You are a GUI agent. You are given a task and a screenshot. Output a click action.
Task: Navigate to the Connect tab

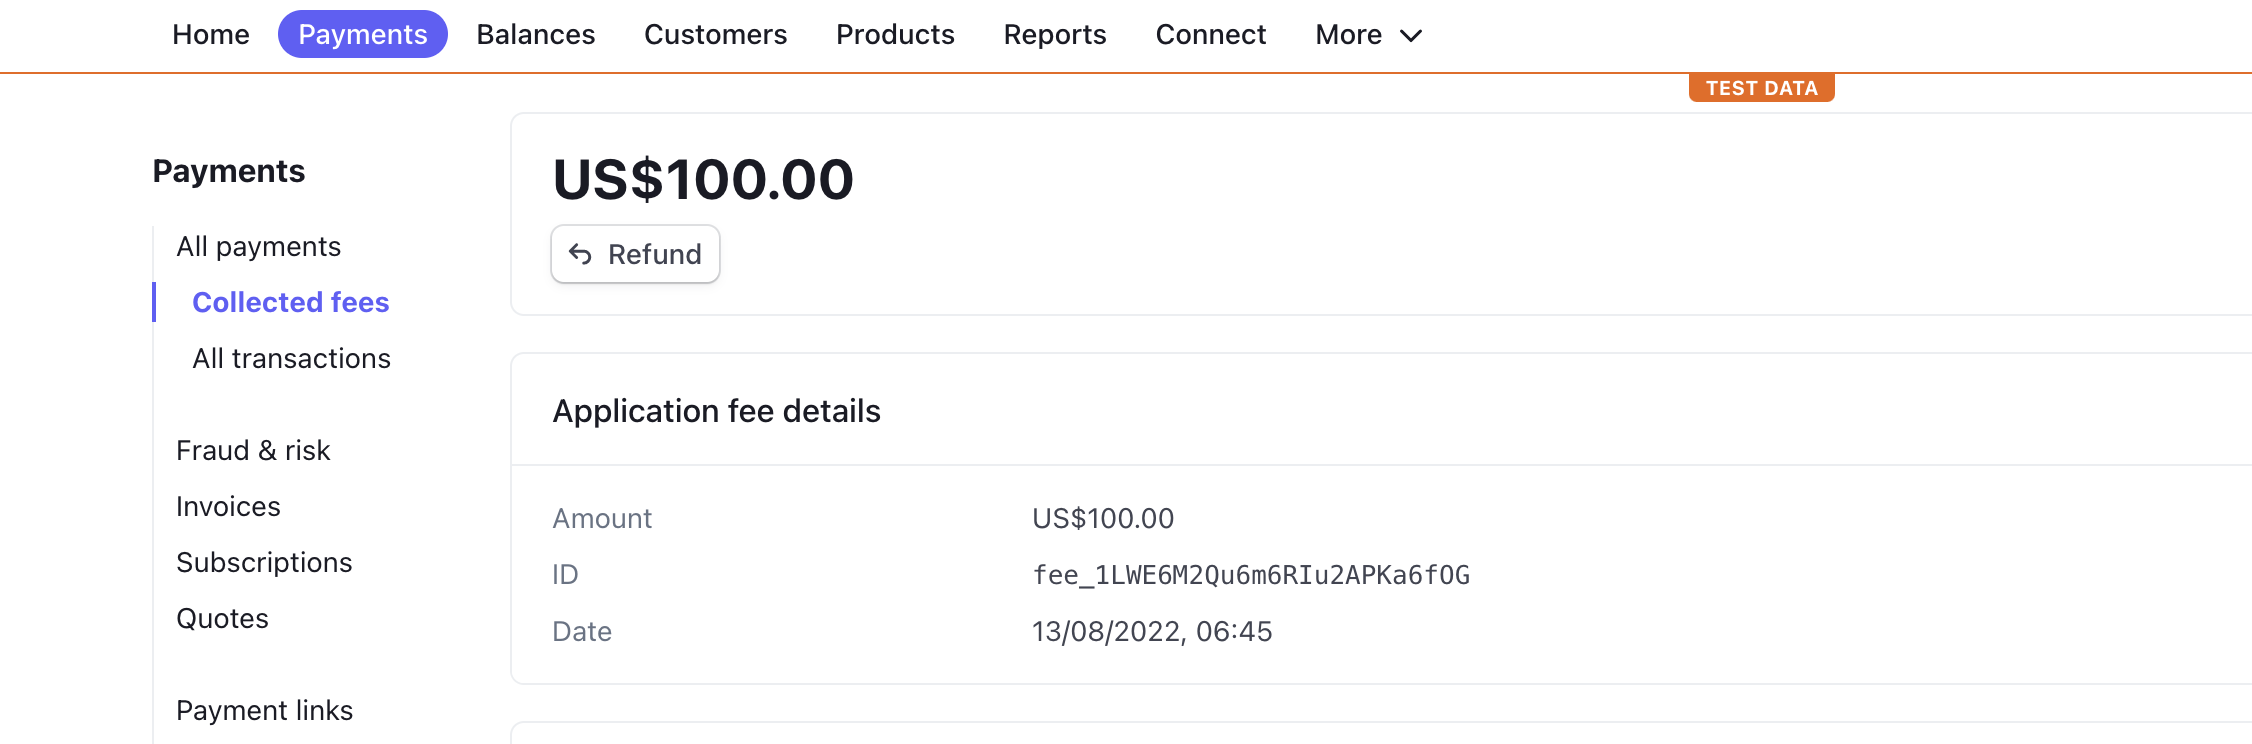tap(1211, 34)
